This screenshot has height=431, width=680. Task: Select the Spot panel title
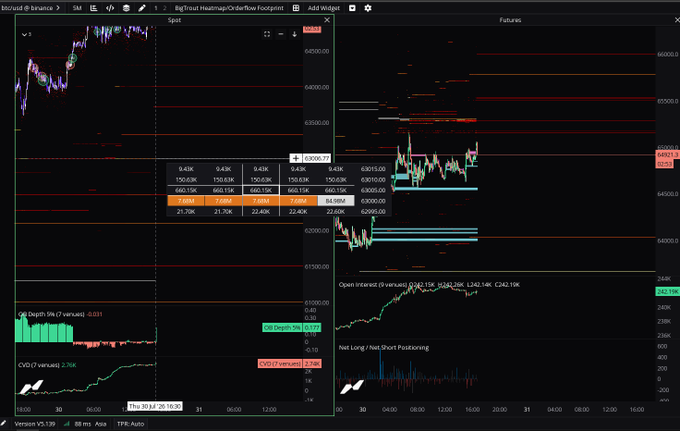(174, 20)
